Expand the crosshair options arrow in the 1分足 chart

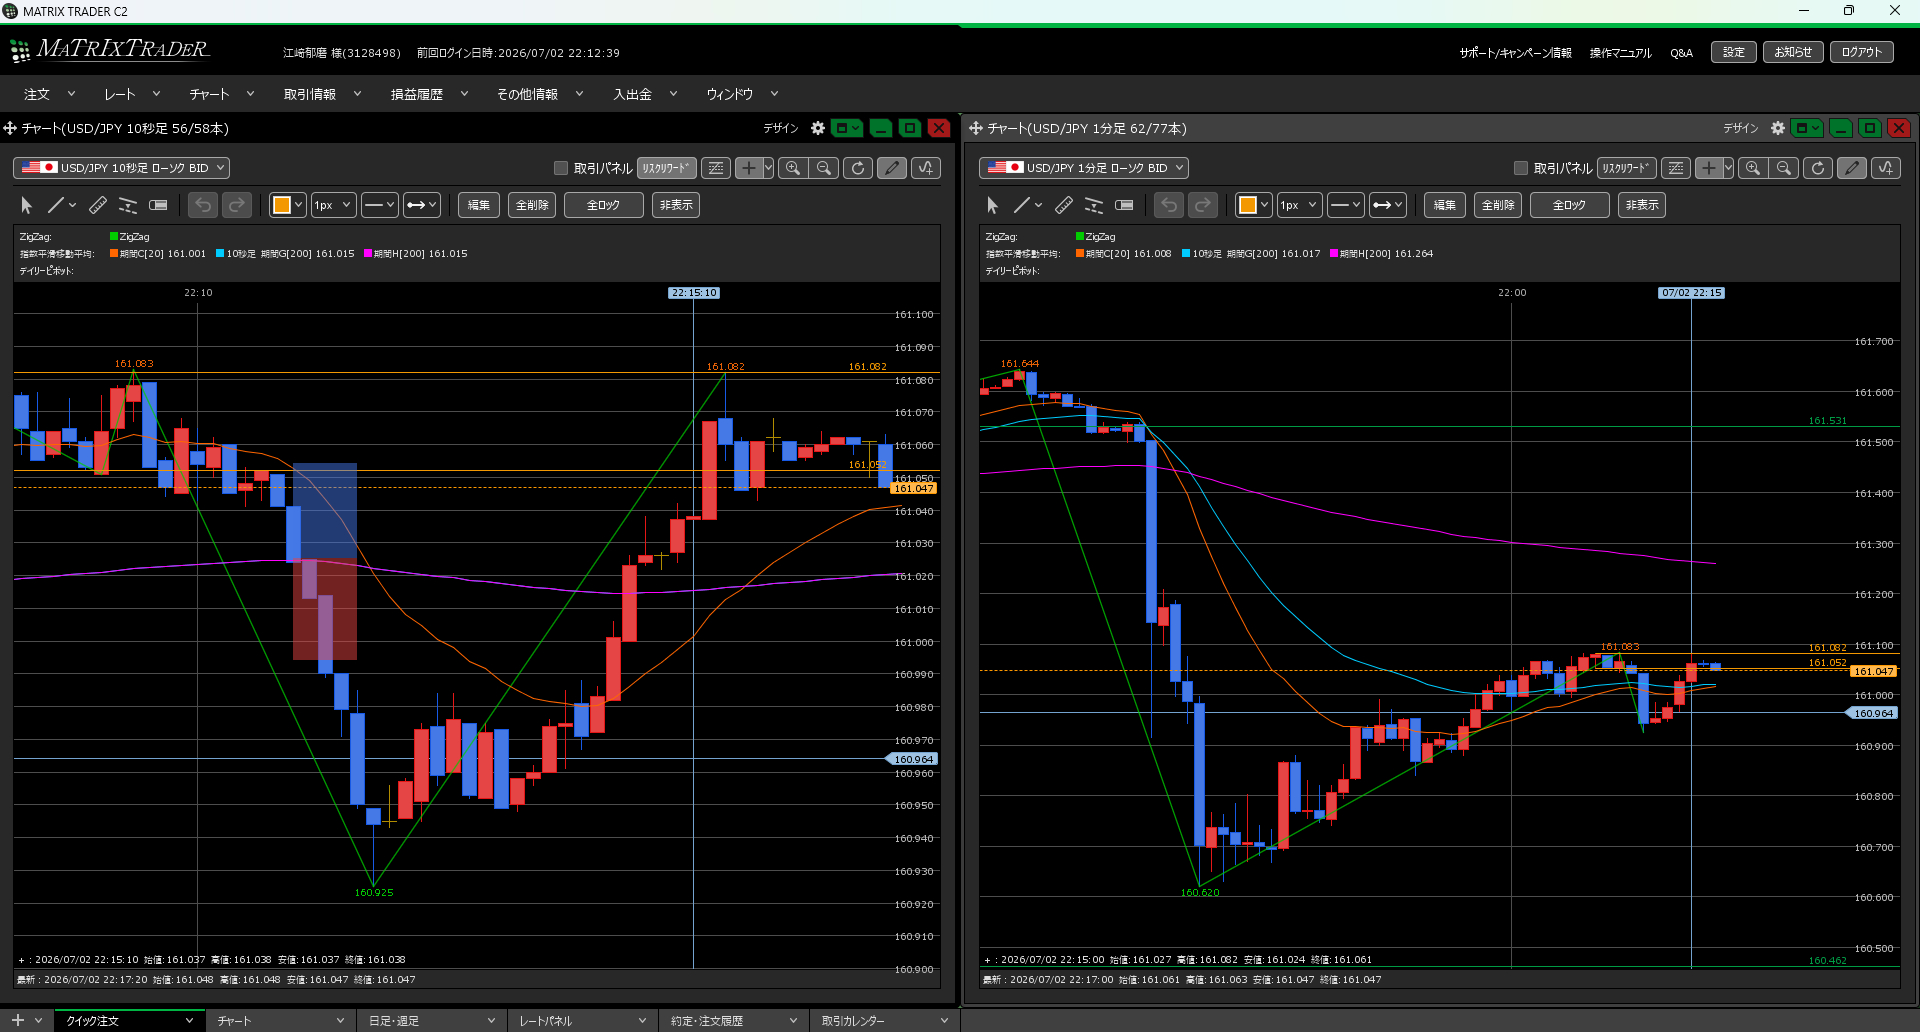(1729, 168)
